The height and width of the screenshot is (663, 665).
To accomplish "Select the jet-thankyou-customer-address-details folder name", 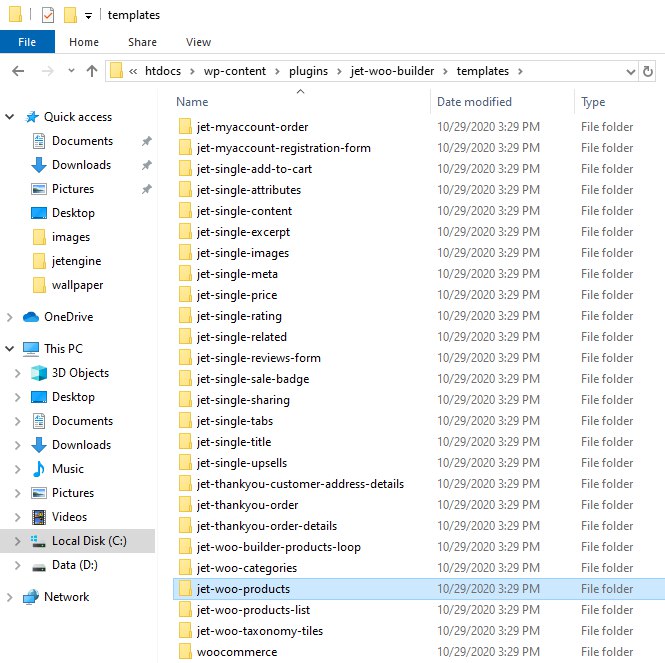I will pyautogui.click(x=300, y=484).
